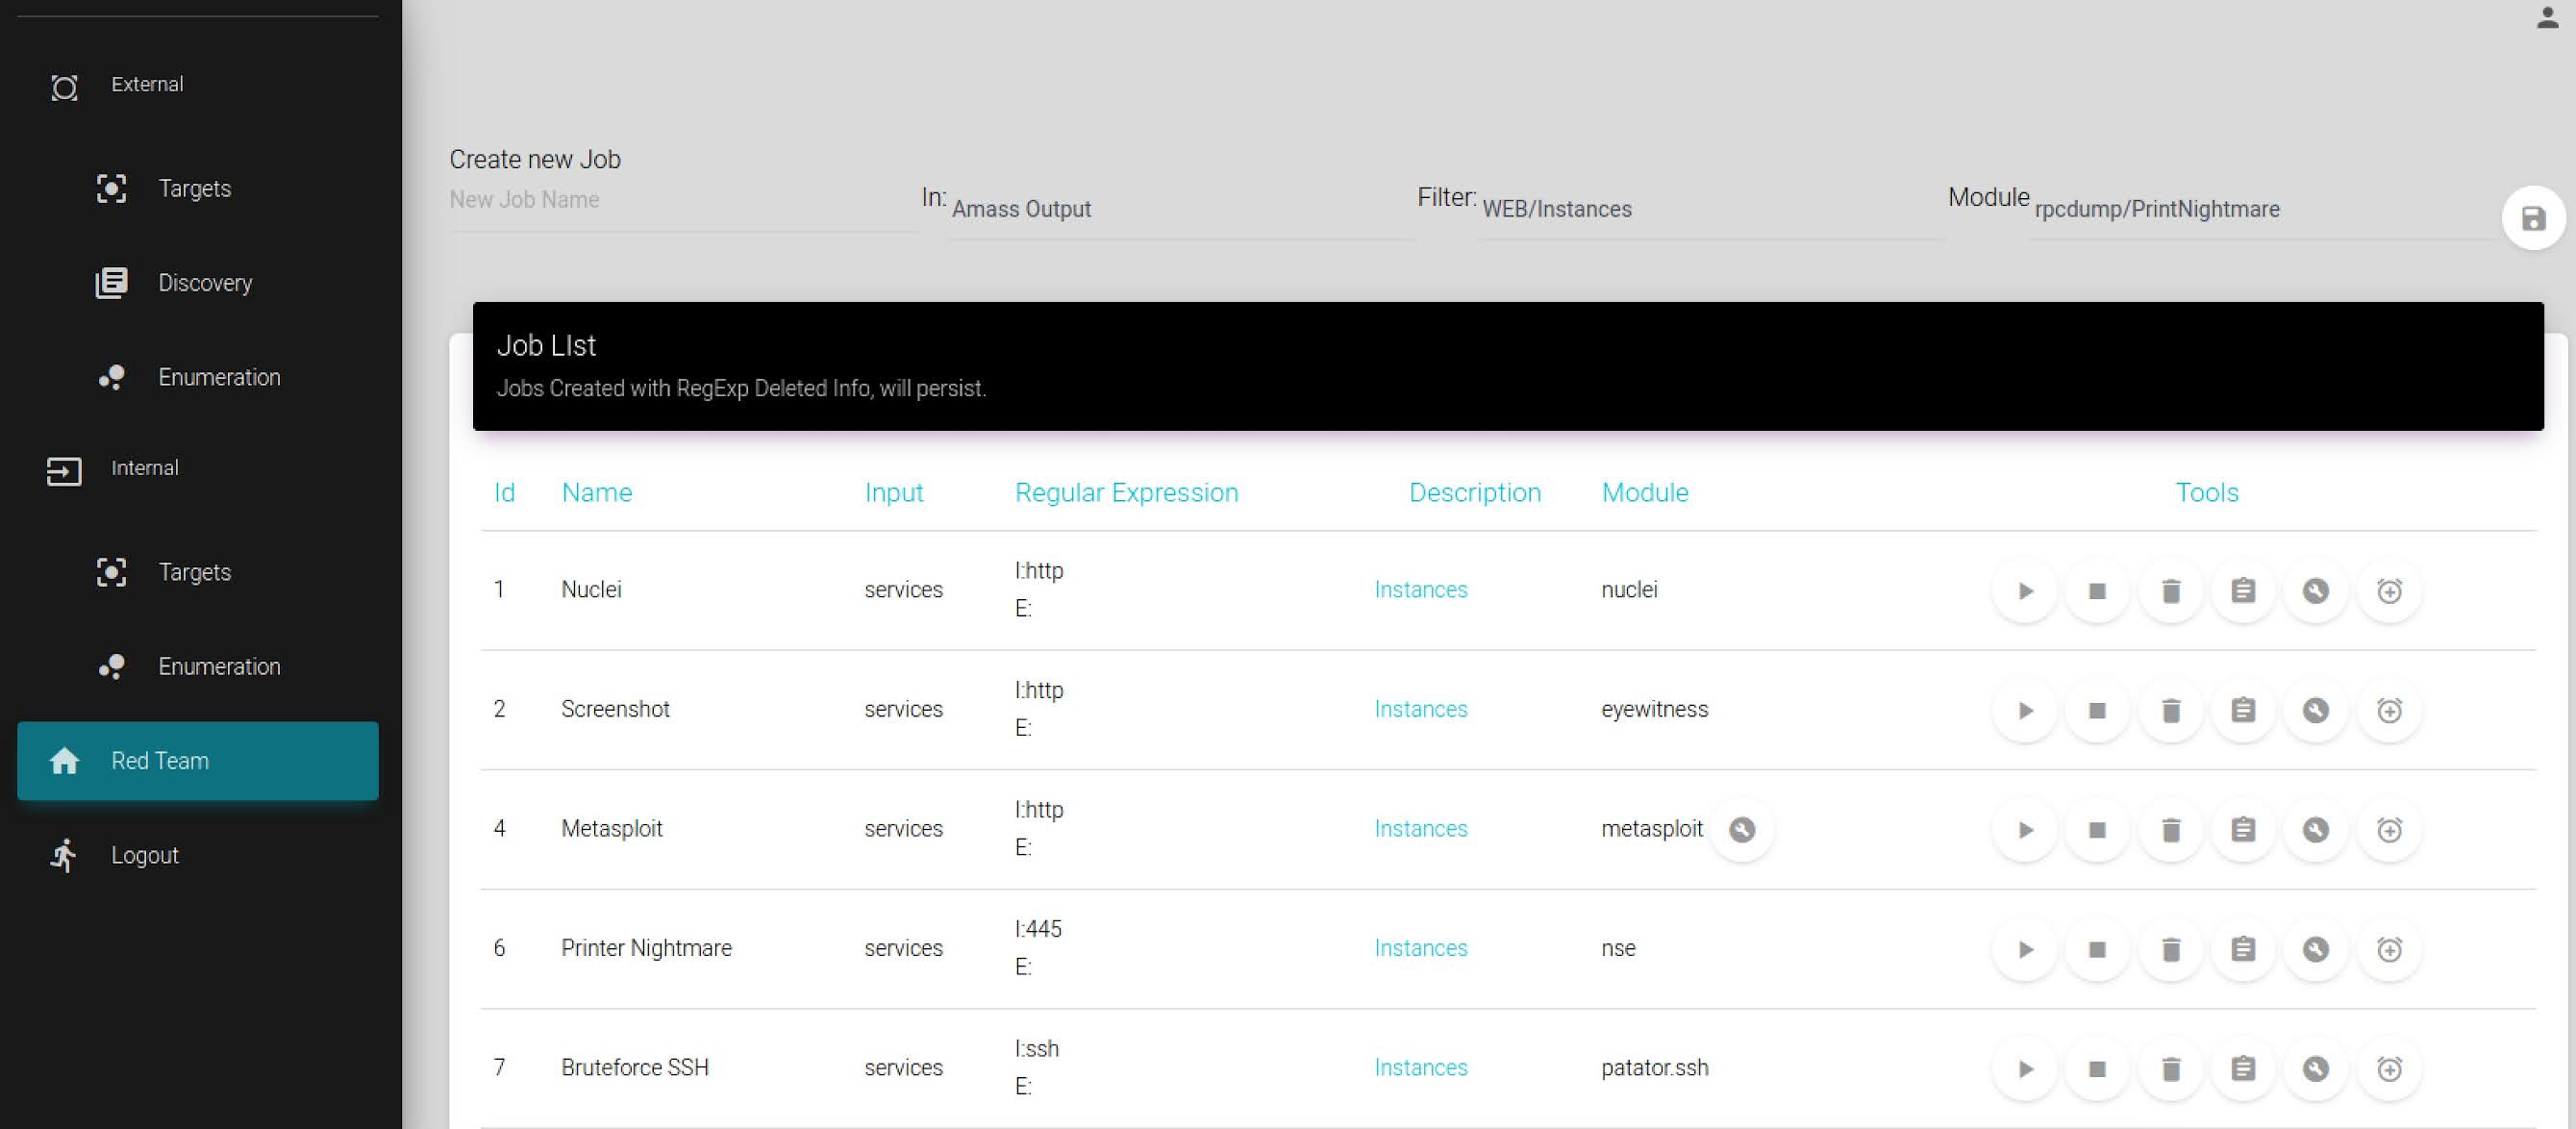
Task: Open Enumeration under Internal section
Action: (219, 667)
